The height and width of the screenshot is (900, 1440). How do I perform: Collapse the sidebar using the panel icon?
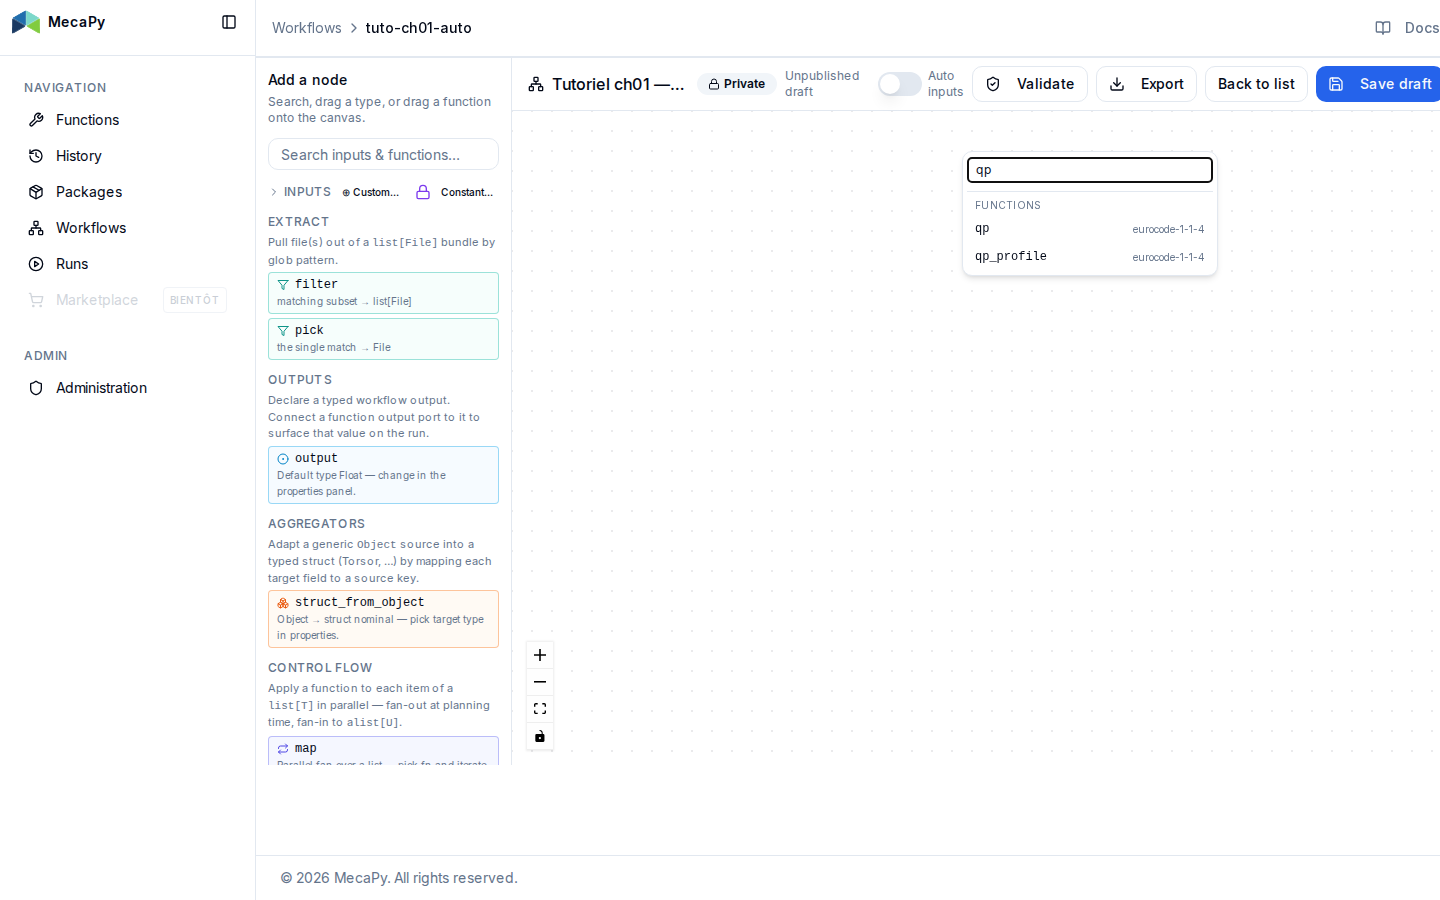tap(229, 22)
